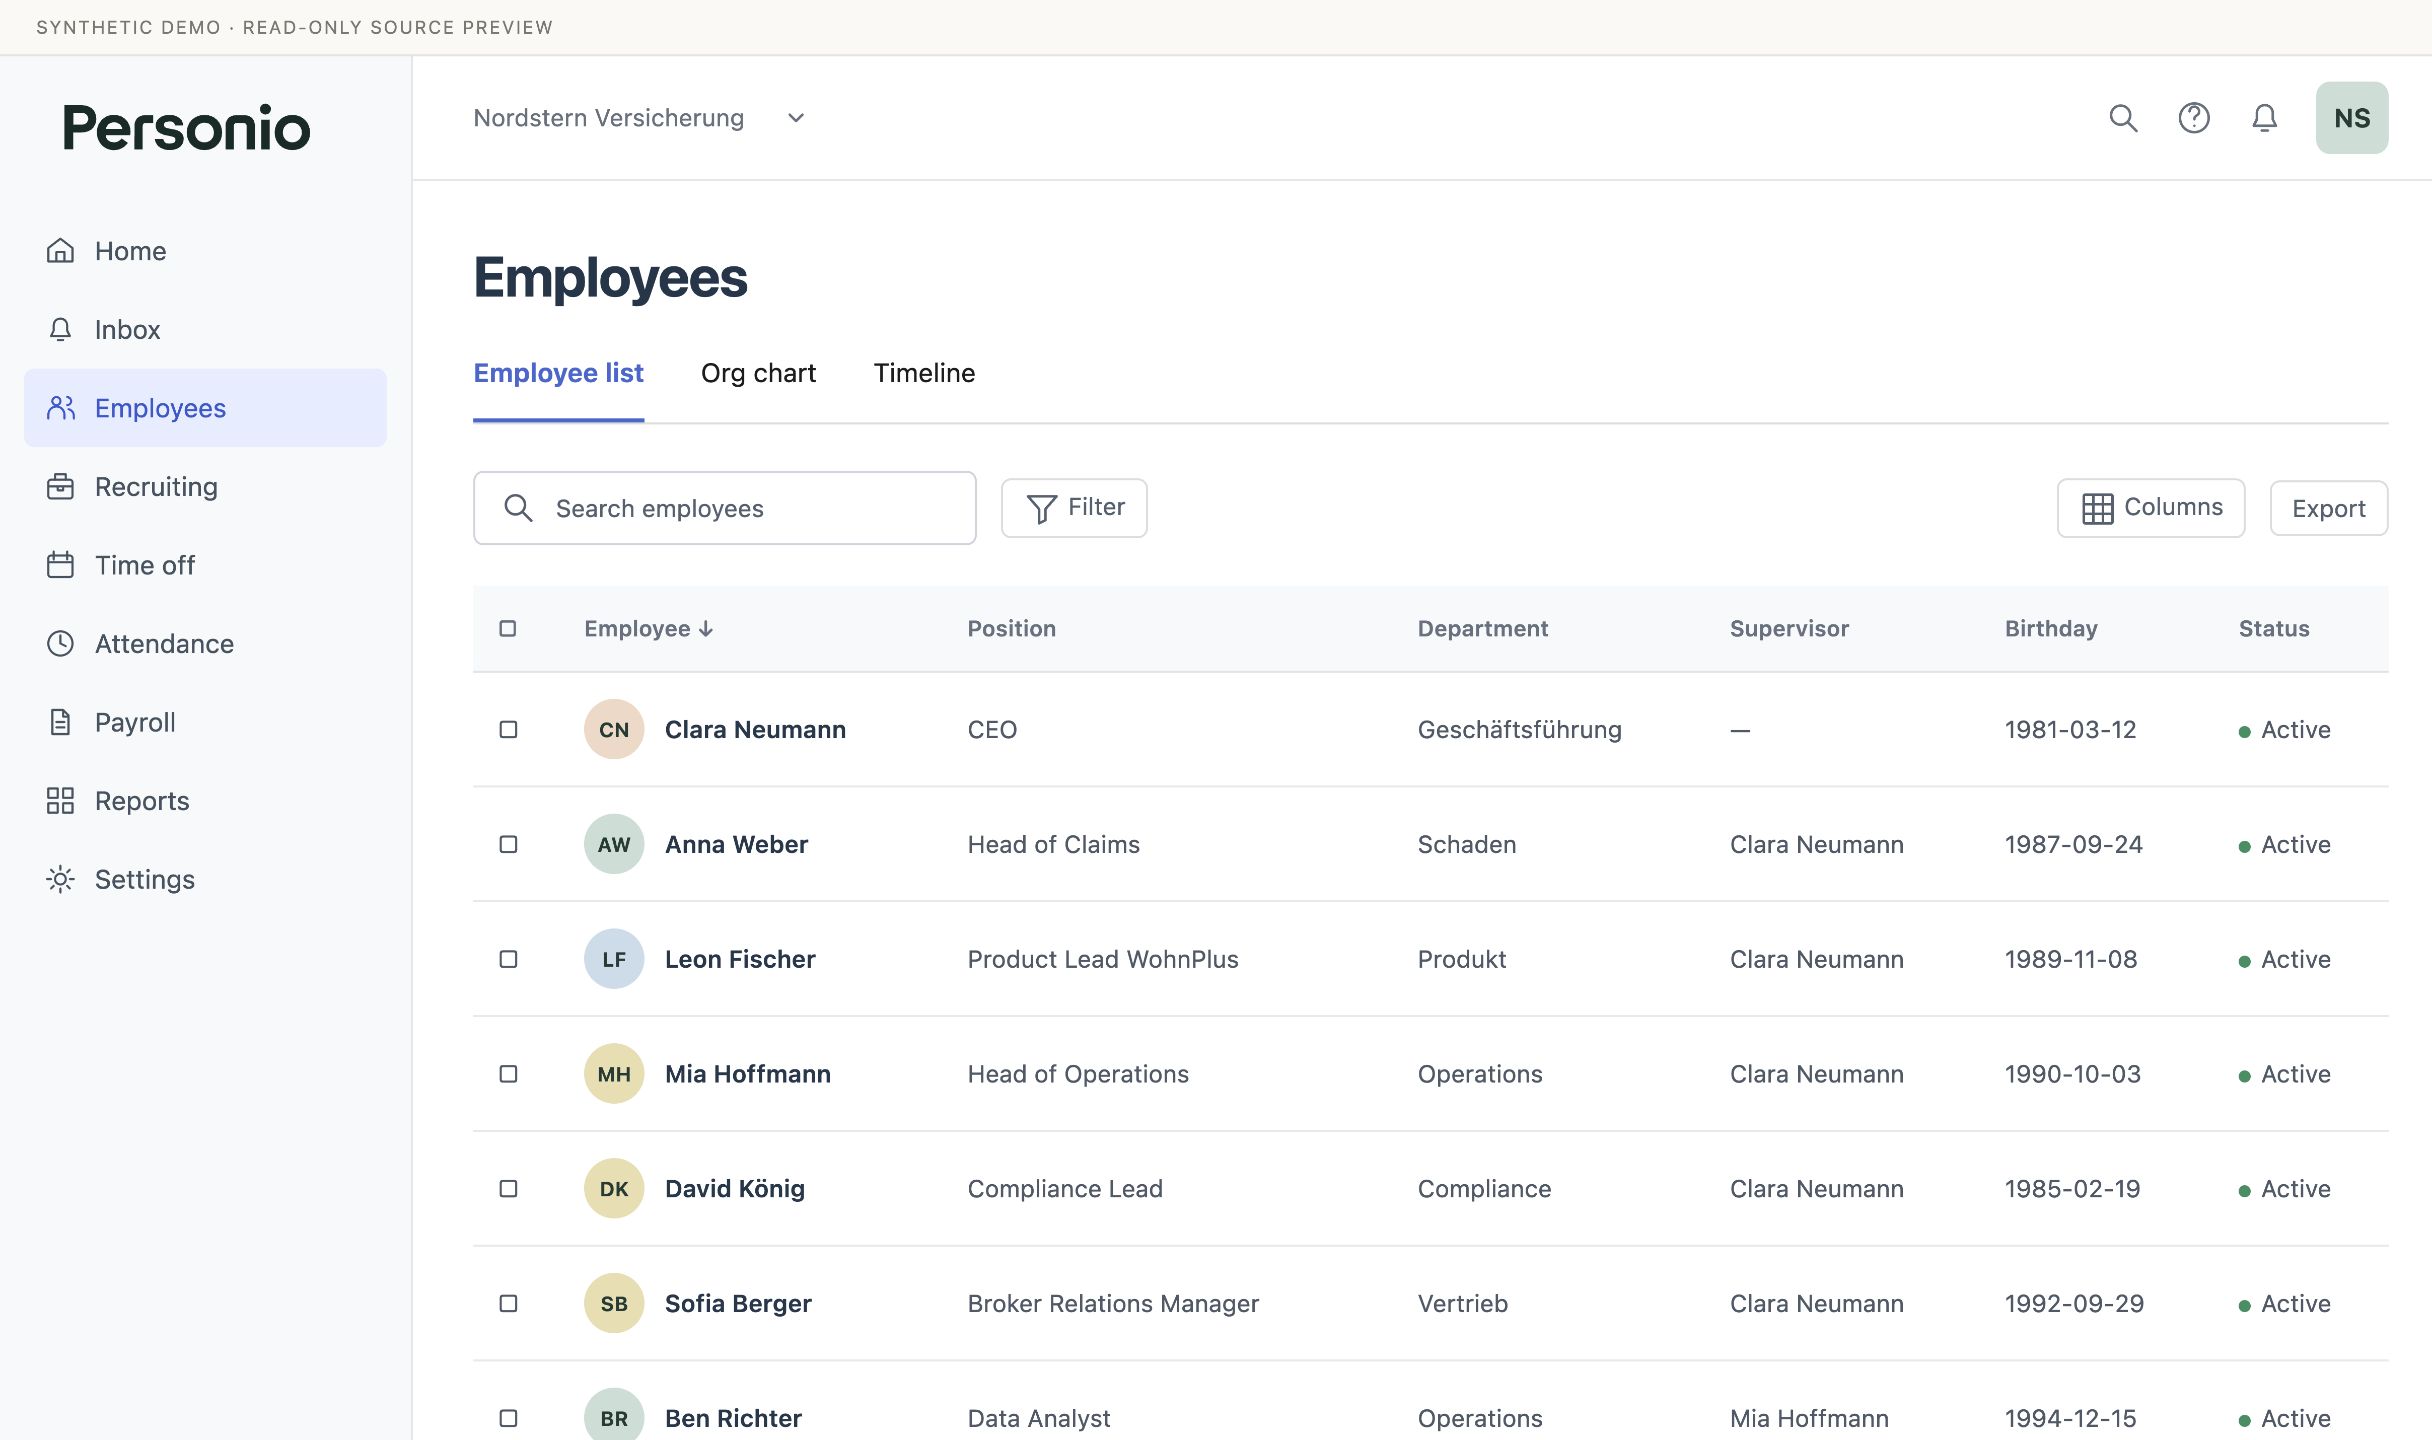
Task: Click Sofia Berger's SB avatar
Action: (614, 1303)
